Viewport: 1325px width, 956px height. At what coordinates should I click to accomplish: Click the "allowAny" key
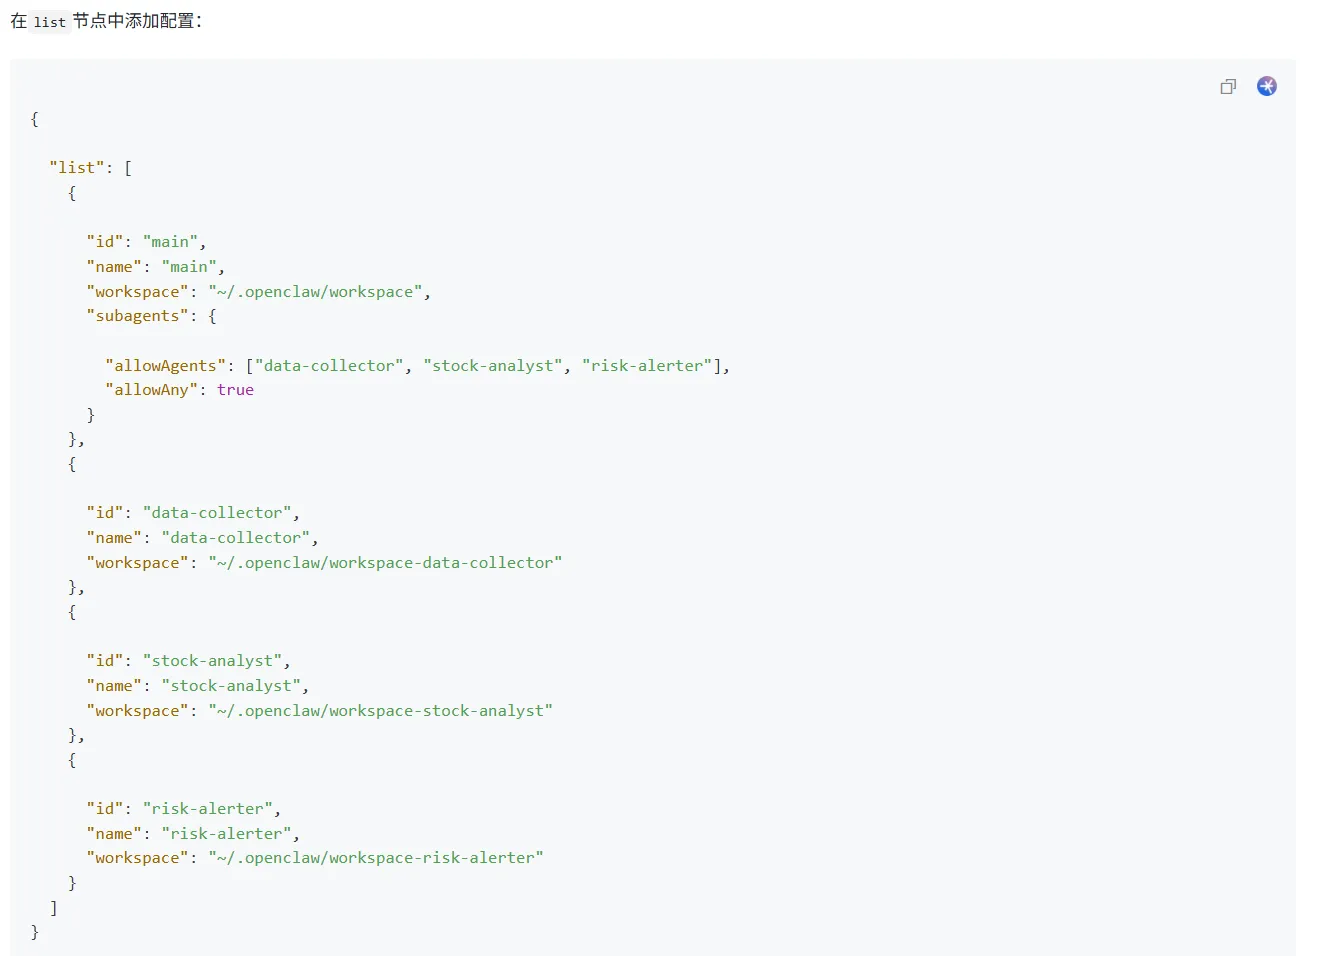click(152, 390)
